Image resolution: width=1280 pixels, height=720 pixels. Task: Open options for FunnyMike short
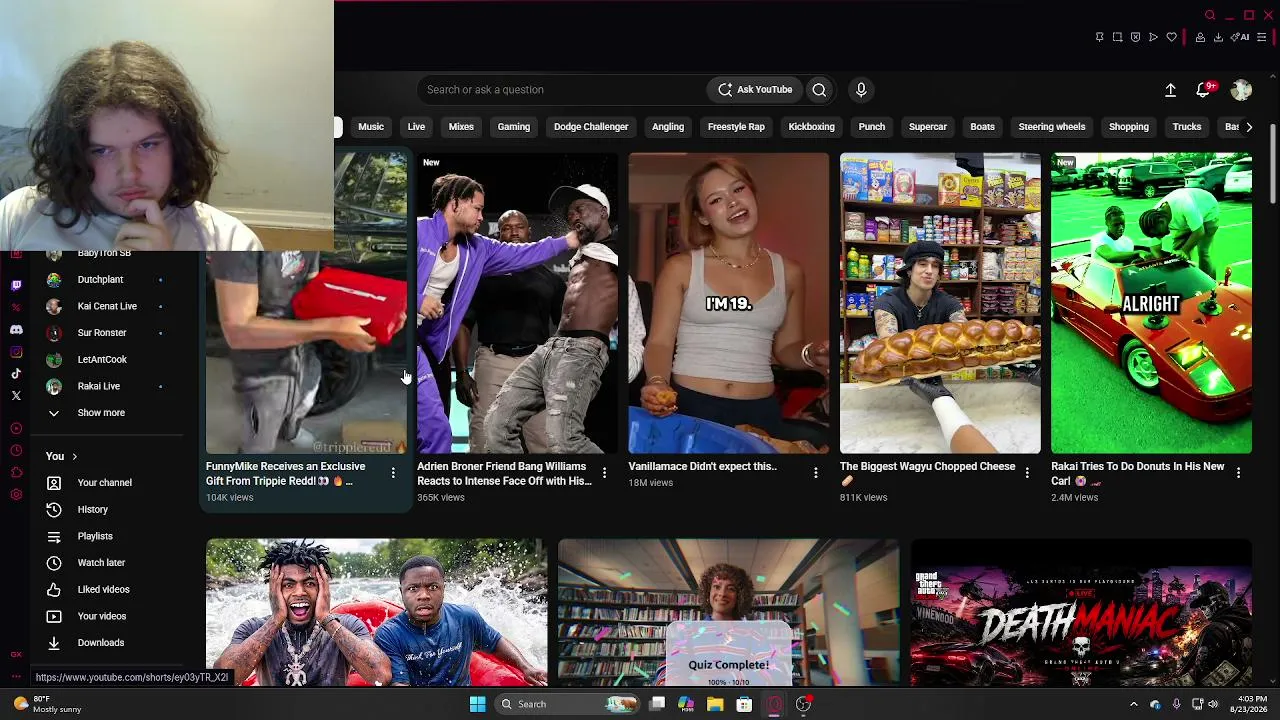(393, 473)
